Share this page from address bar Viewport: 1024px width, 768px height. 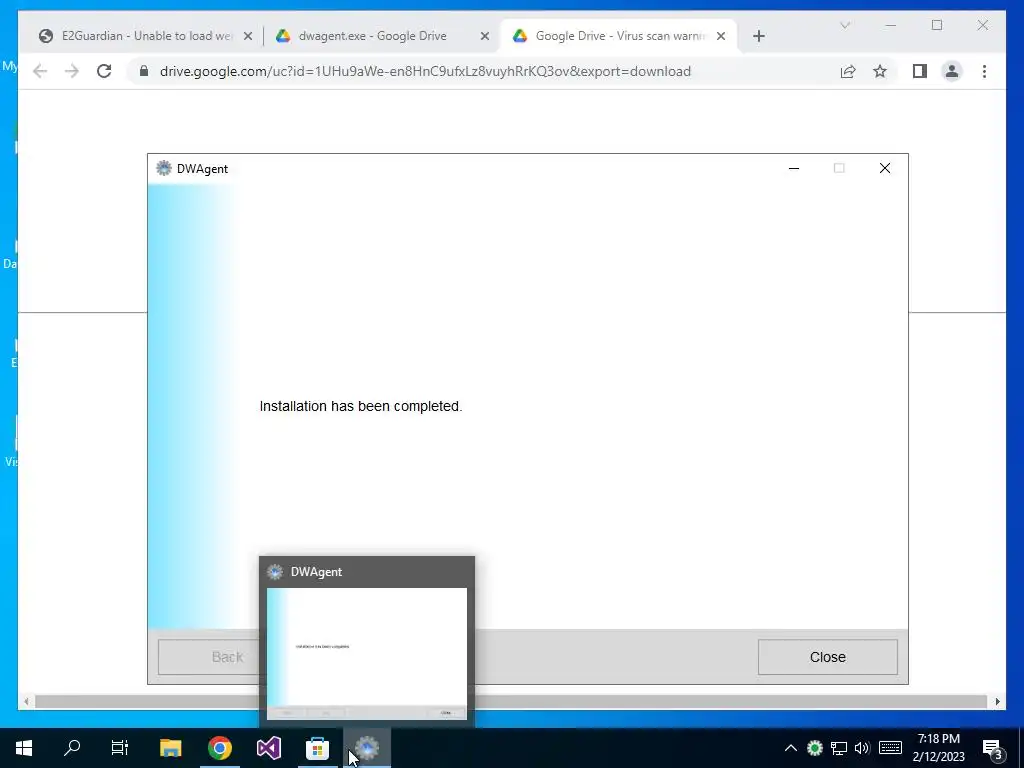(848, 71)
